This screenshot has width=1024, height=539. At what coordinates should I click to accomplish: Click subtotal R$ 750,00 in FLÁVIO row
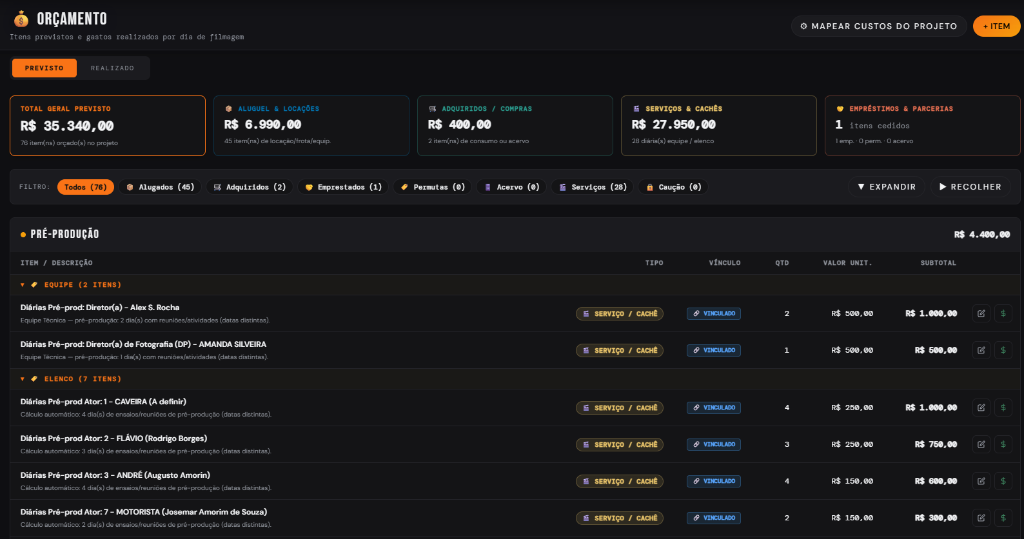[936, 444]
